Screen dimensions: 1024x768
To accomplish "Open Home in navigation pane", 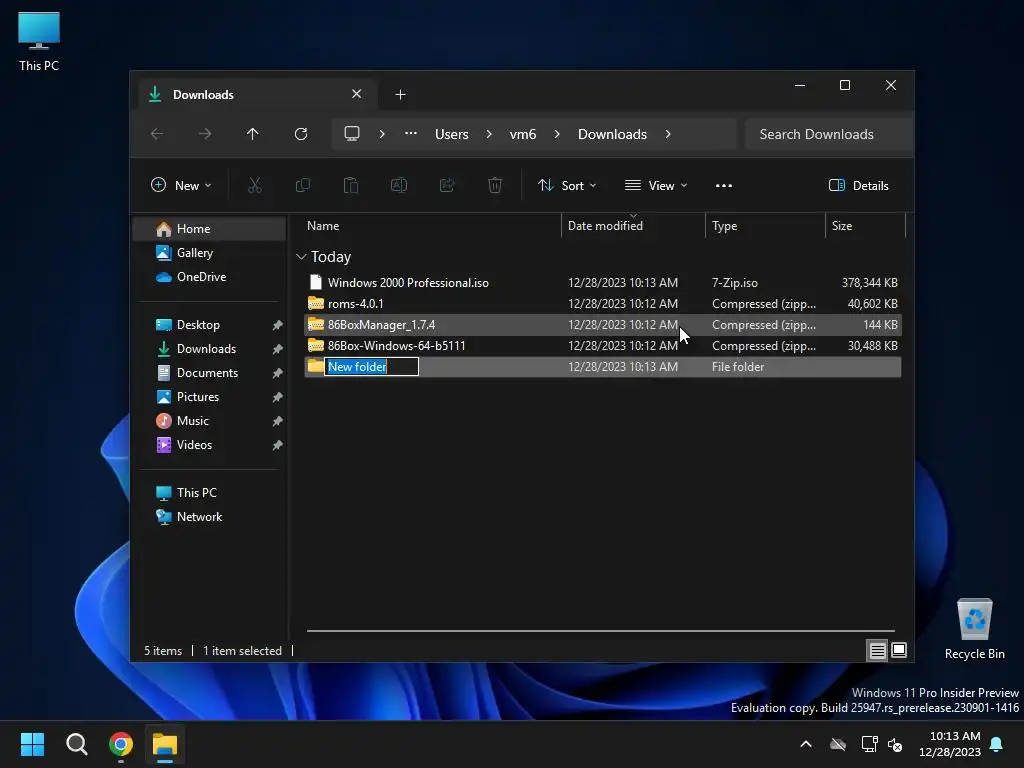I will [x=209, y=229].
